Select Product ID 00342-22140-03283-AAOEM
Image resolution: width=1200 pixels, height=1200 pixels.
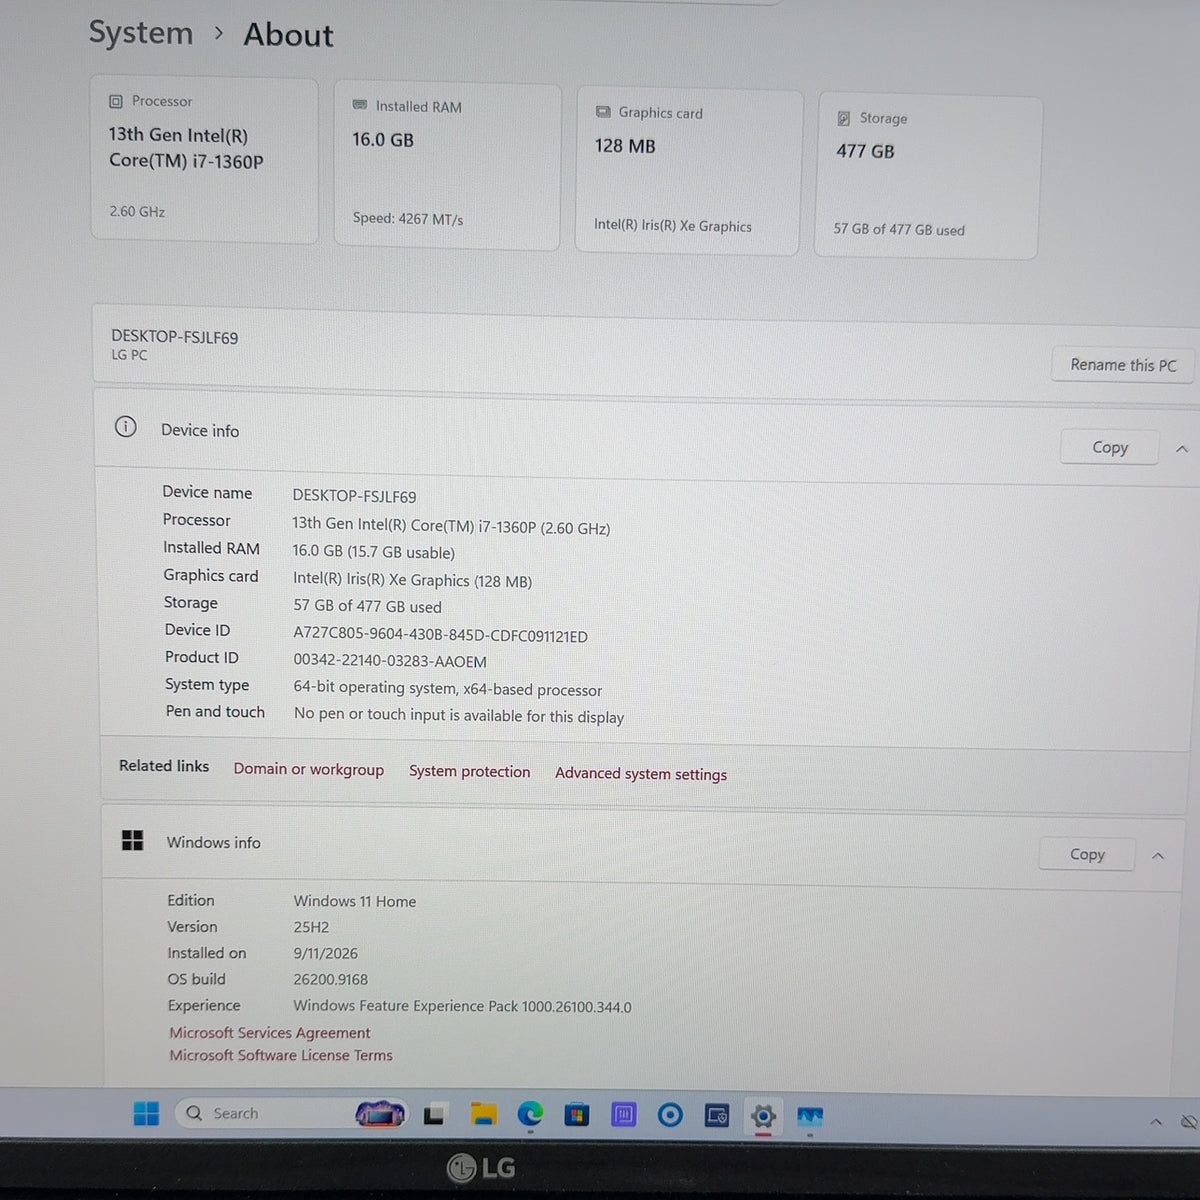(390, 661)
